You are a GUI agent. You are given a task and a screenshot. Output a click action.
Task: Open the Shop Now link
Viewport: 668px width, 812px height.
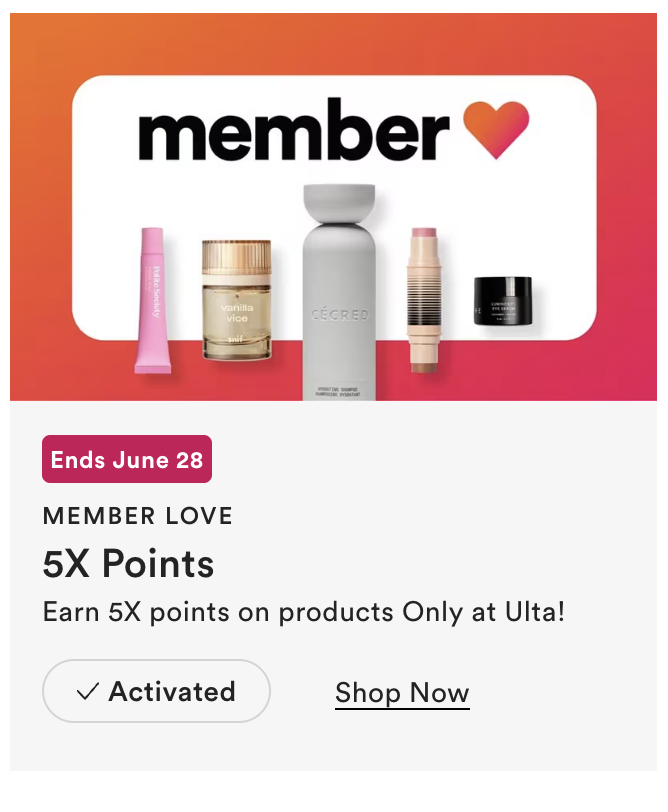(x=402, y=693)
